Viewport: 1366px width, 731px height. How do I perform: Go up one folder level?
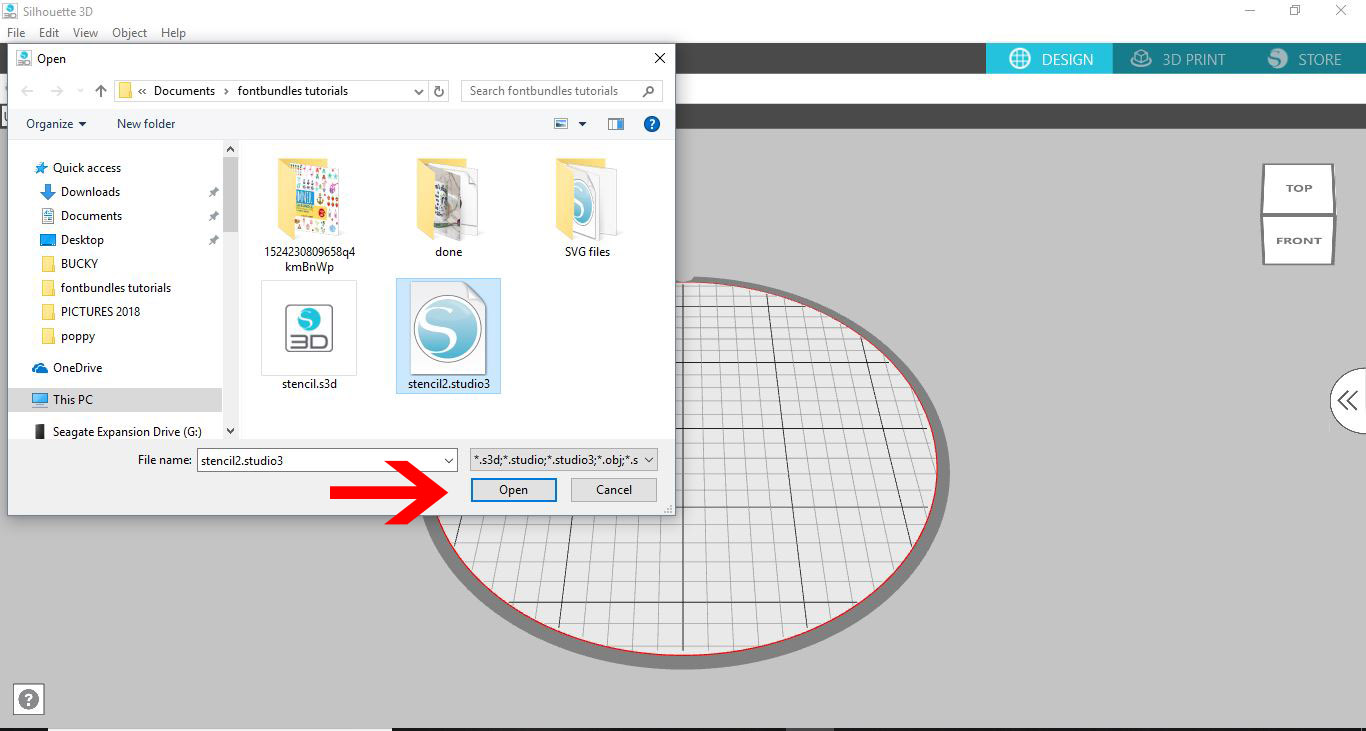(x=101, y=91)
